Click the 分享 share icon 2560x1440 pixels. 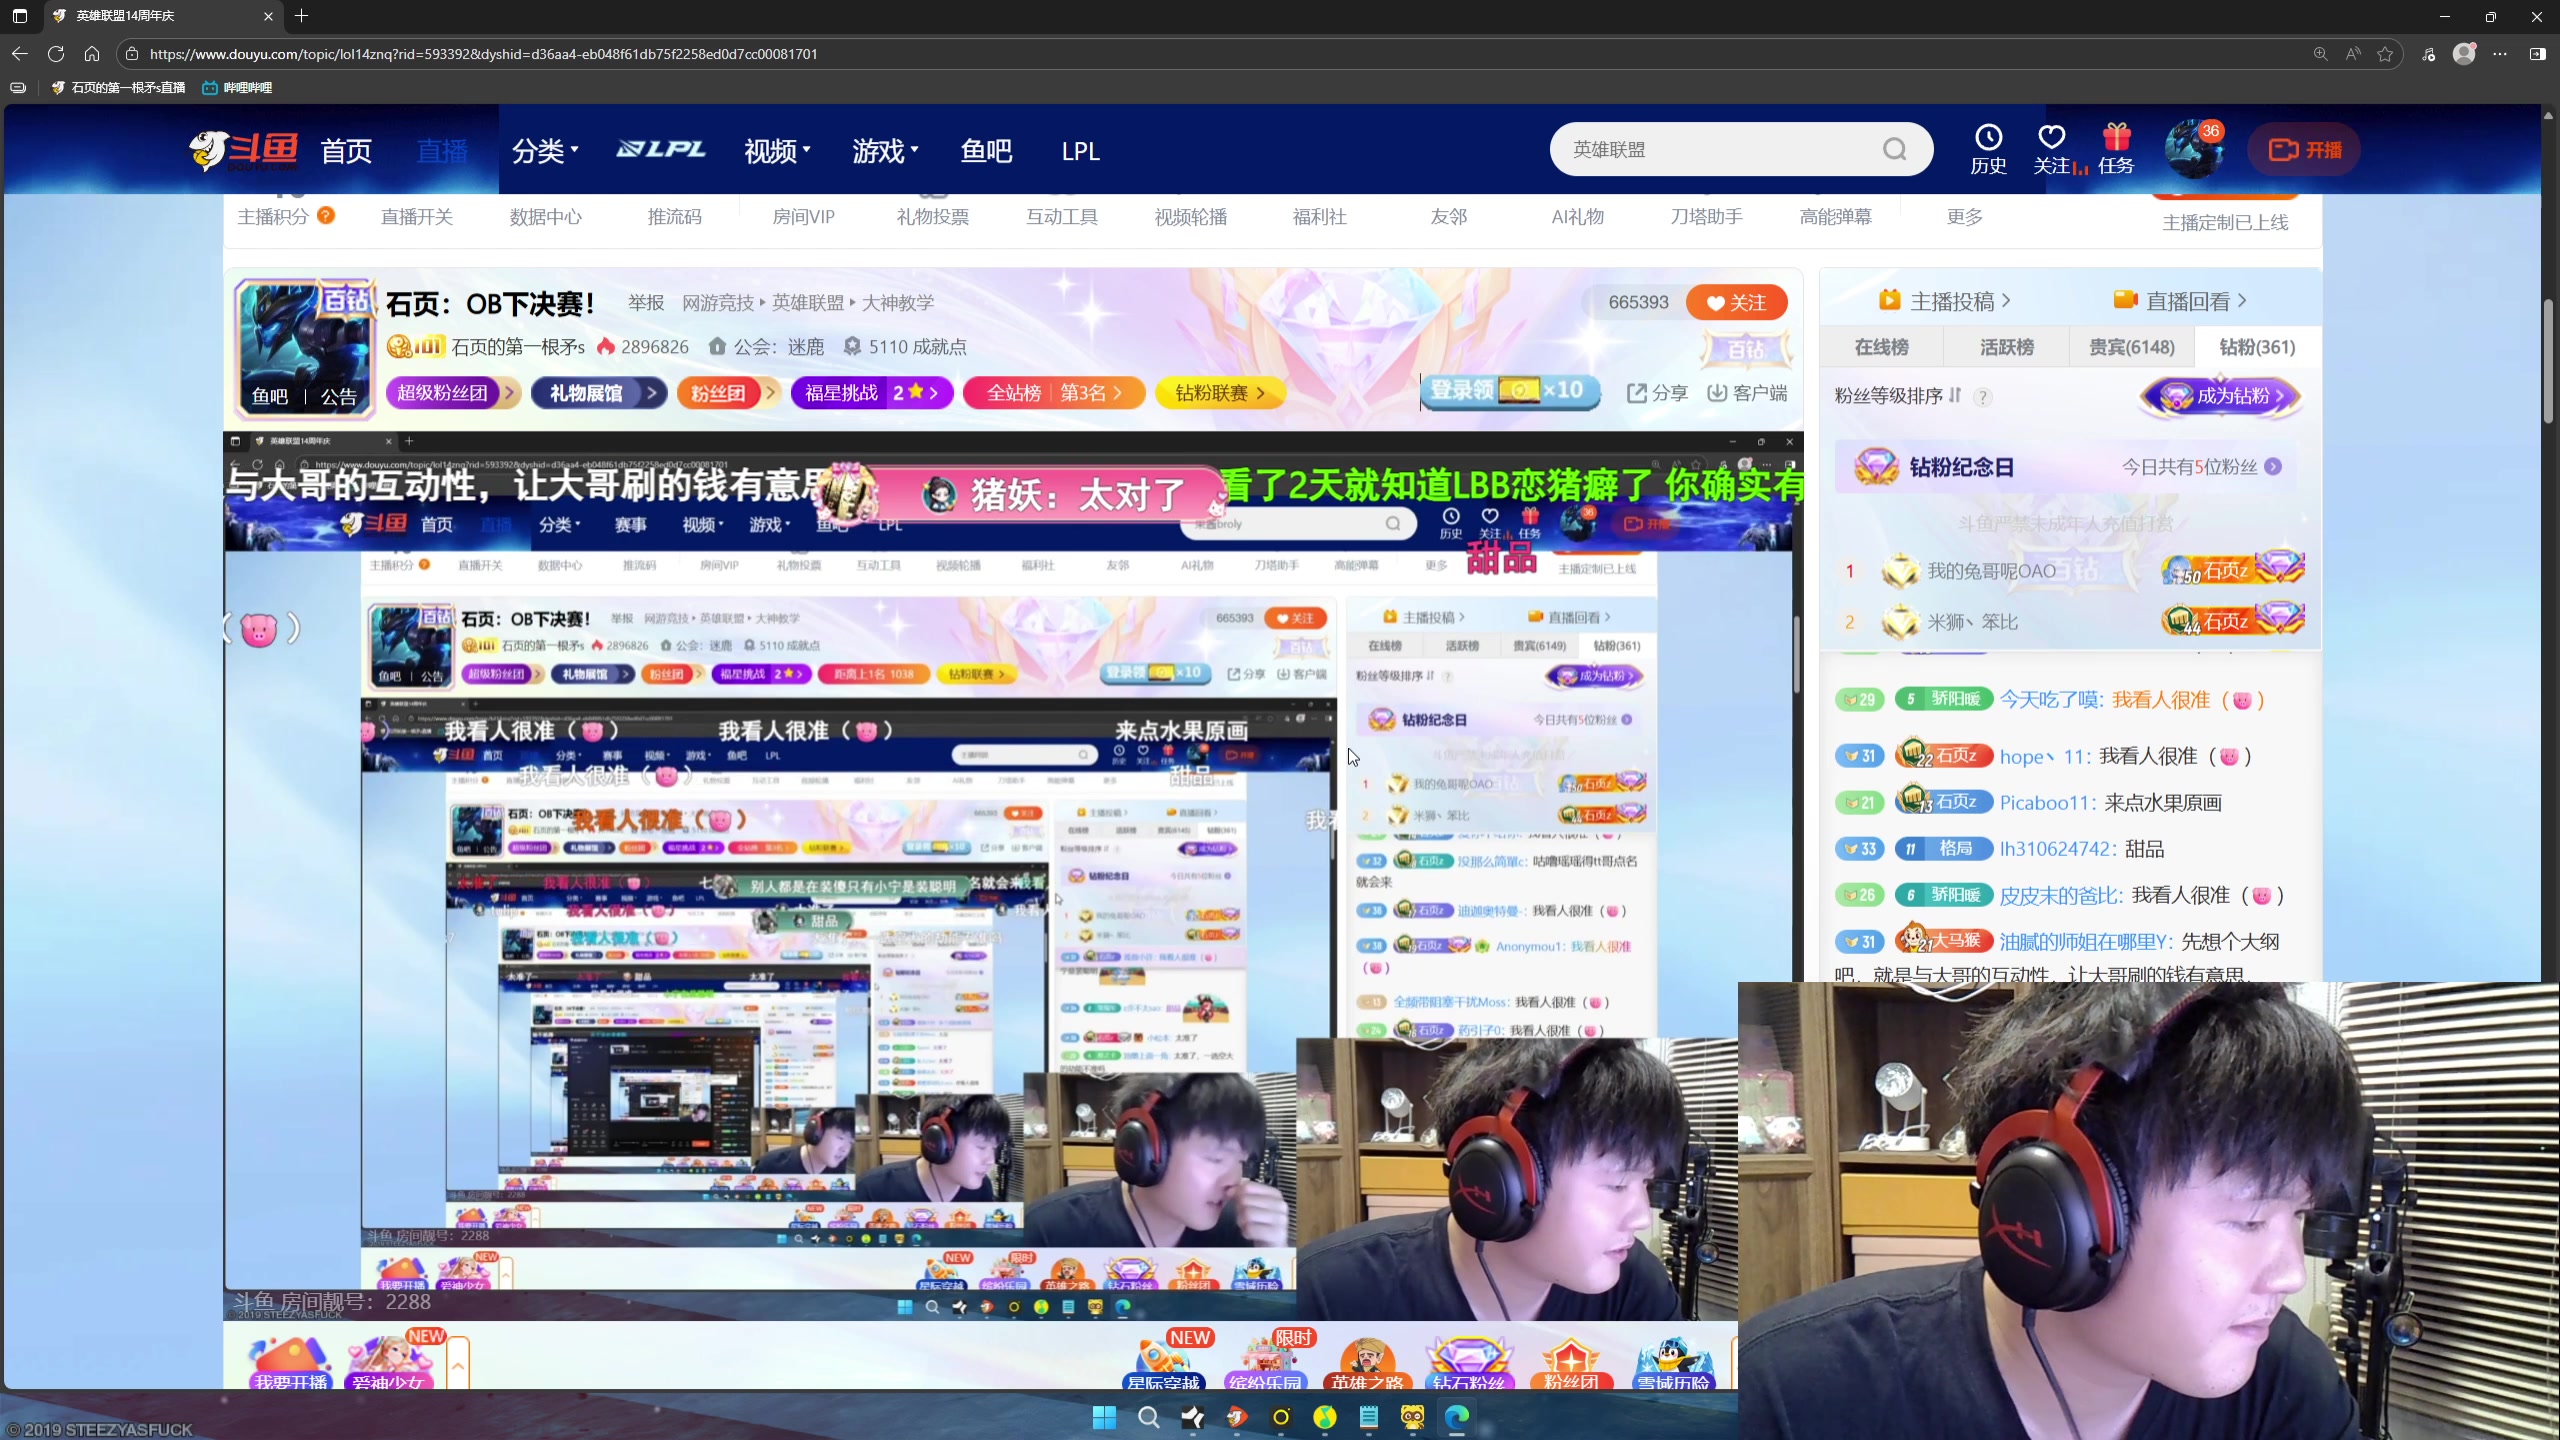(1657, 393)
